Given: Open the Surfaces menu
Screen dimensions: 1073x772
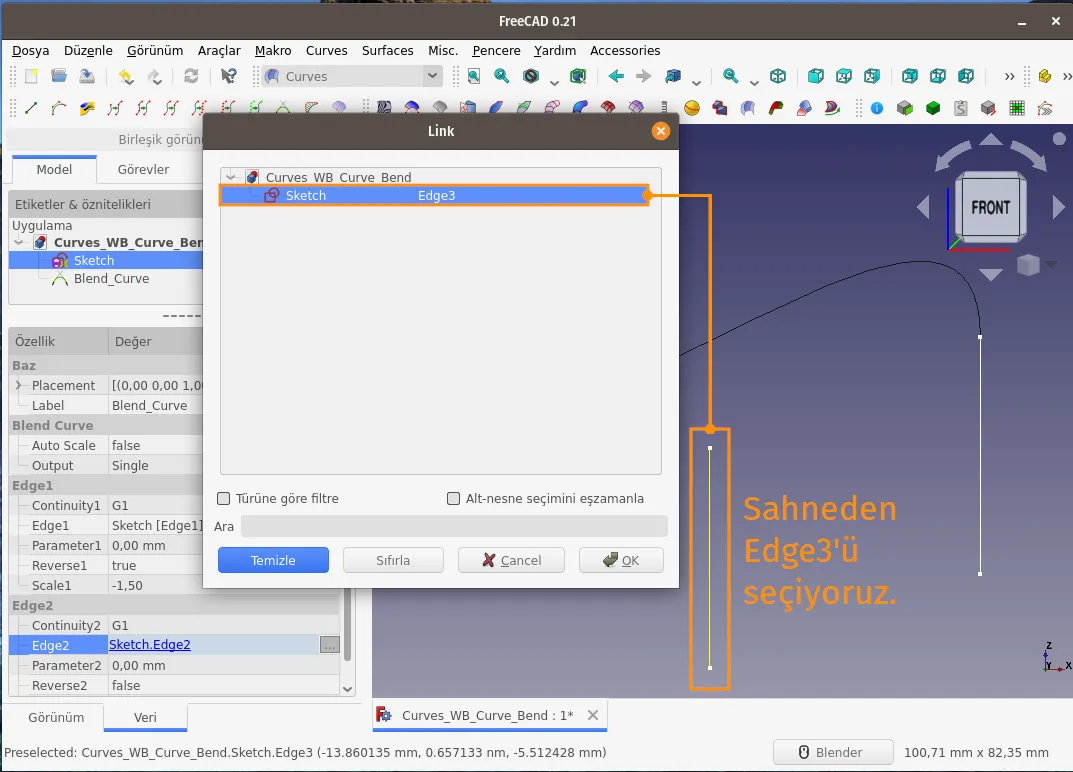Looking at the screenshot, I should [387, 51].
